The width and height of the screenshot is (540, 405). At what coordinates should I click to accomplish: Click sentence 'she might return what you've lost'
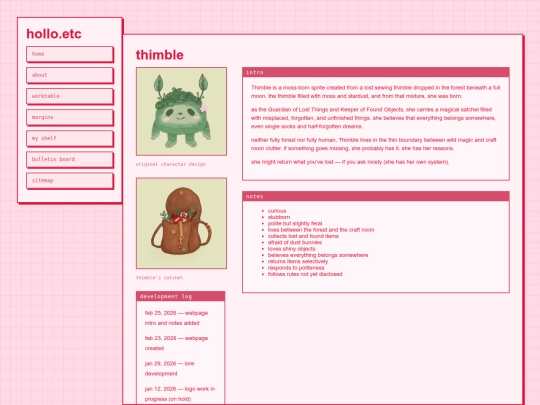tap(350, 162)
